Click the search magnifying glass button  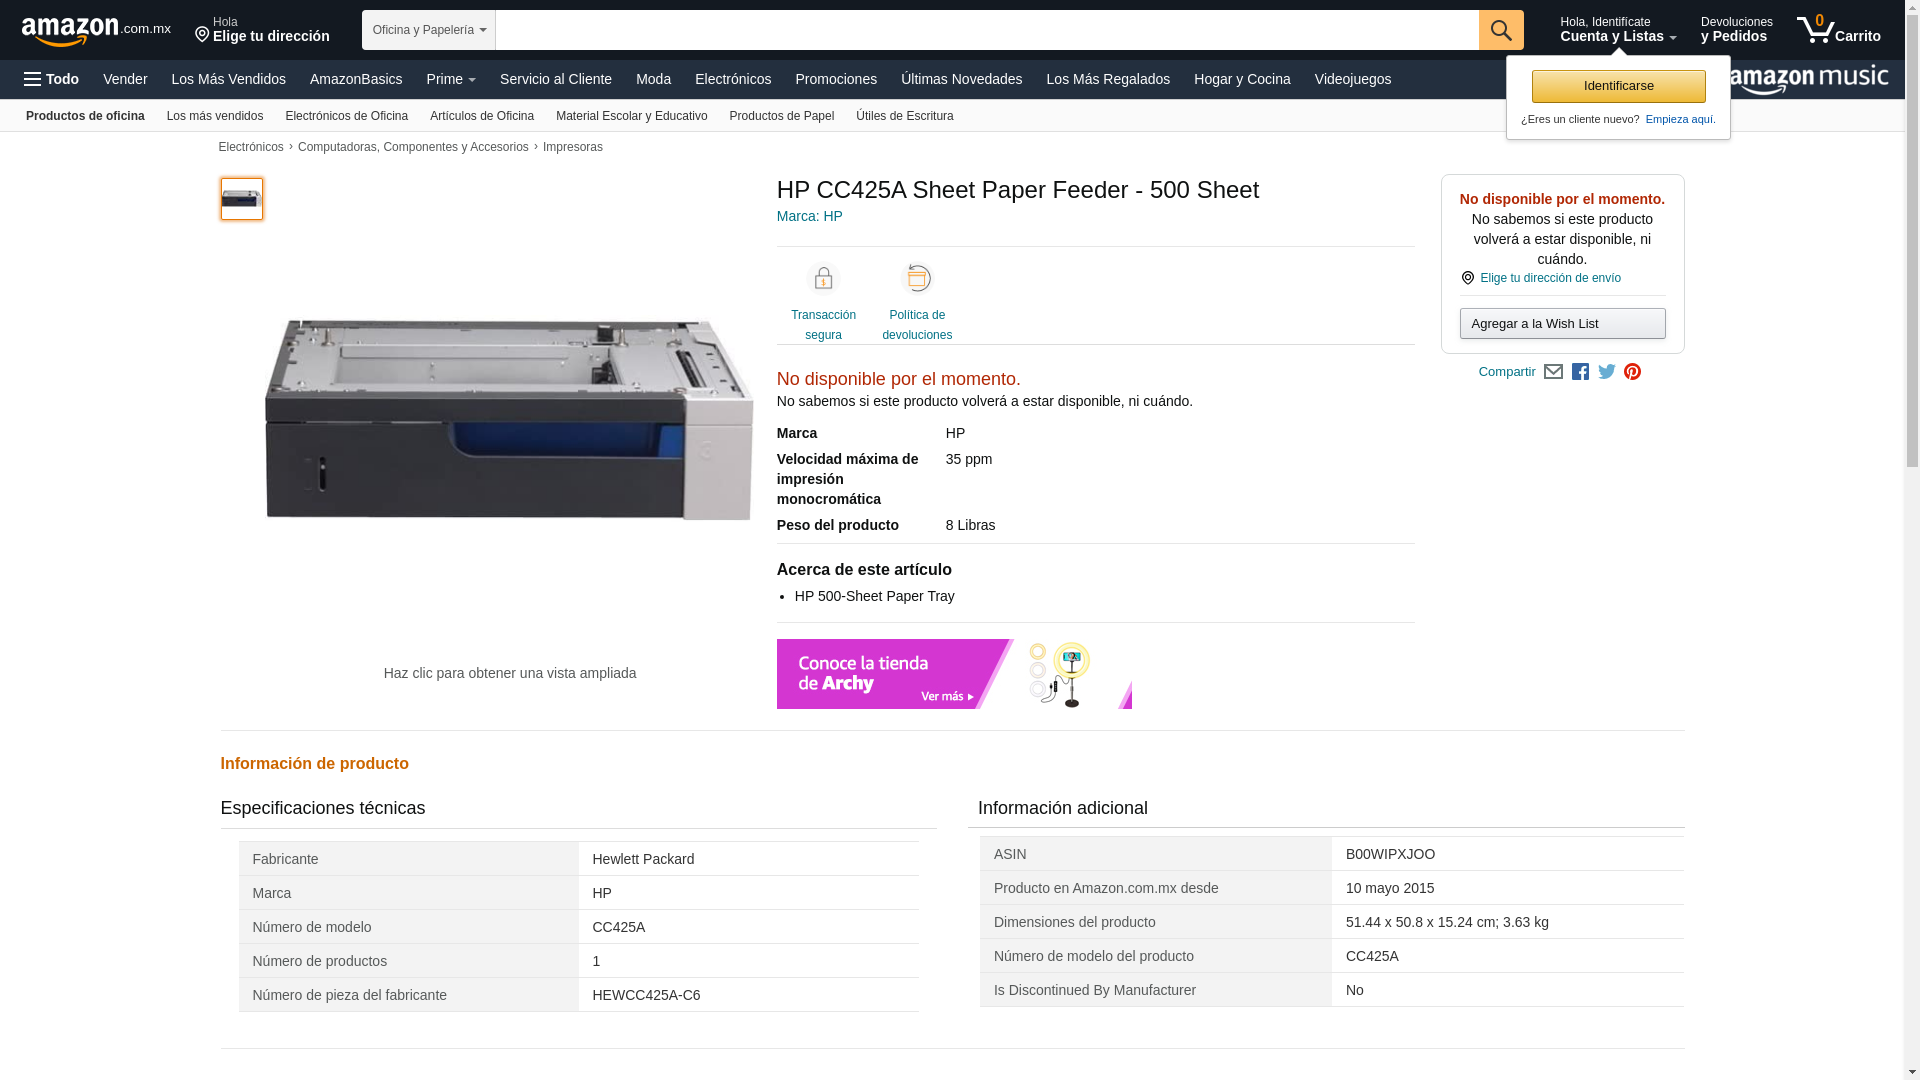pyautogui.click(x=1500, y=30)
